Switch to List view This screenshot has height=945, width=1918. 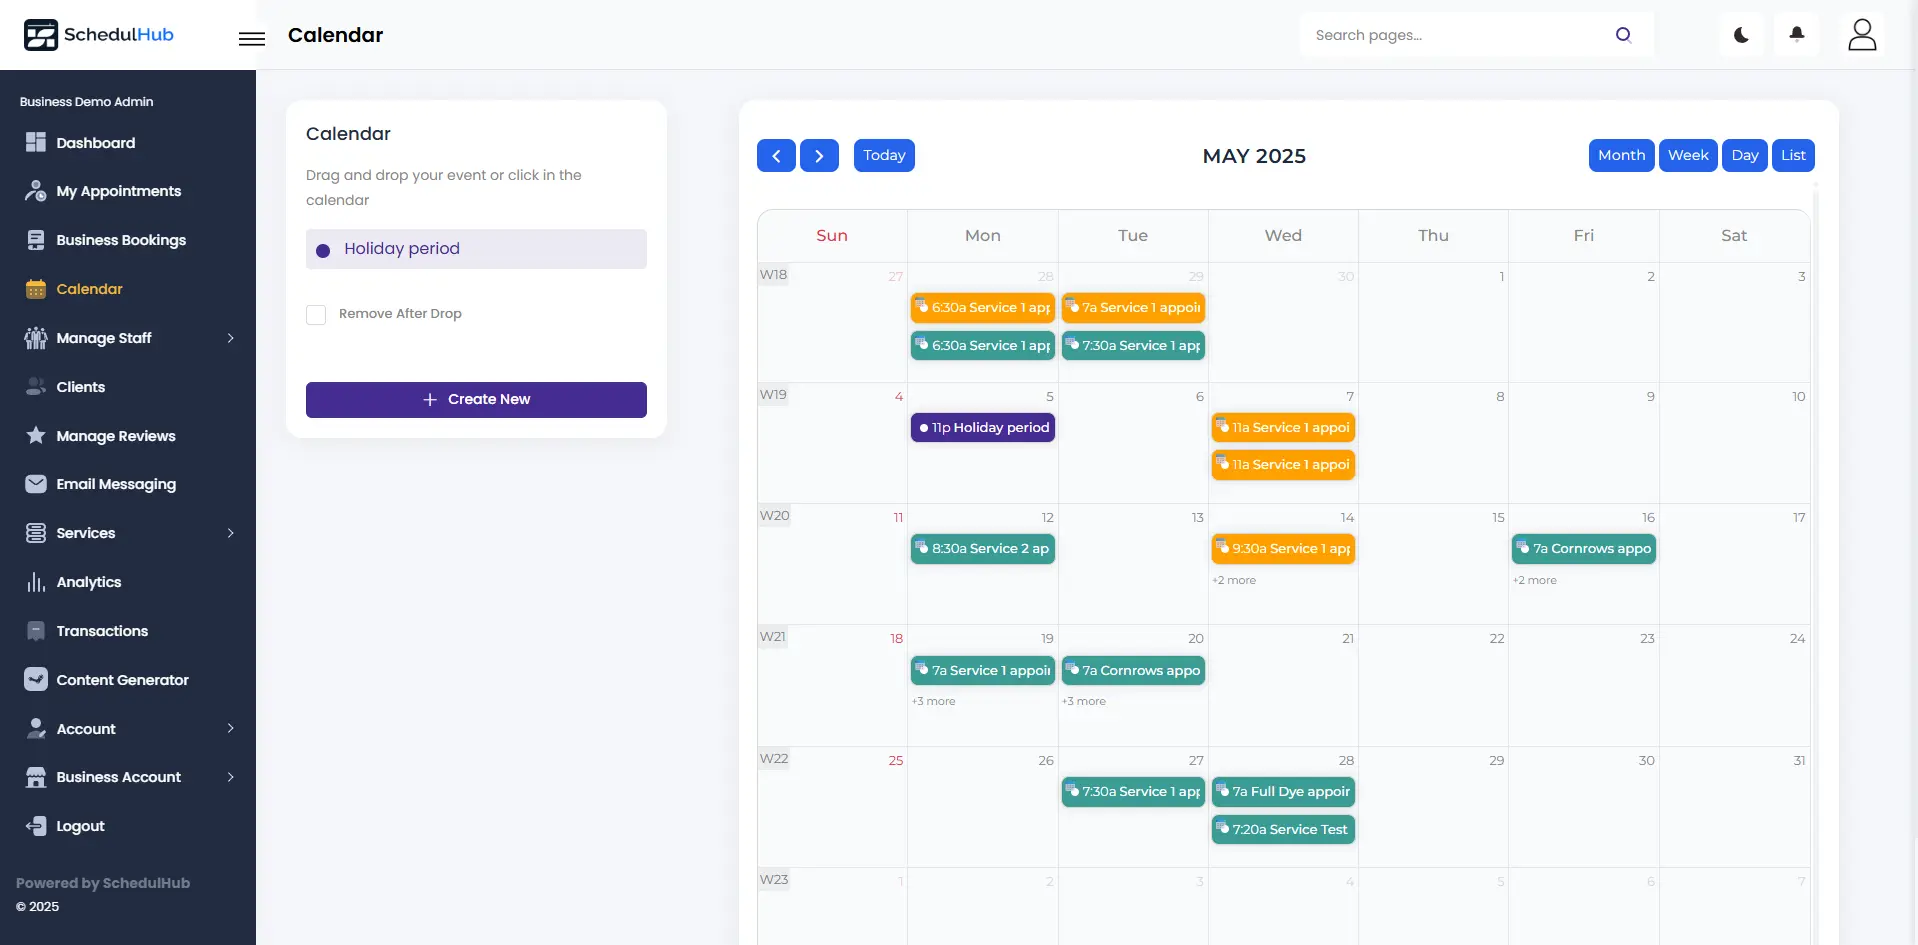click(1792, 156)
